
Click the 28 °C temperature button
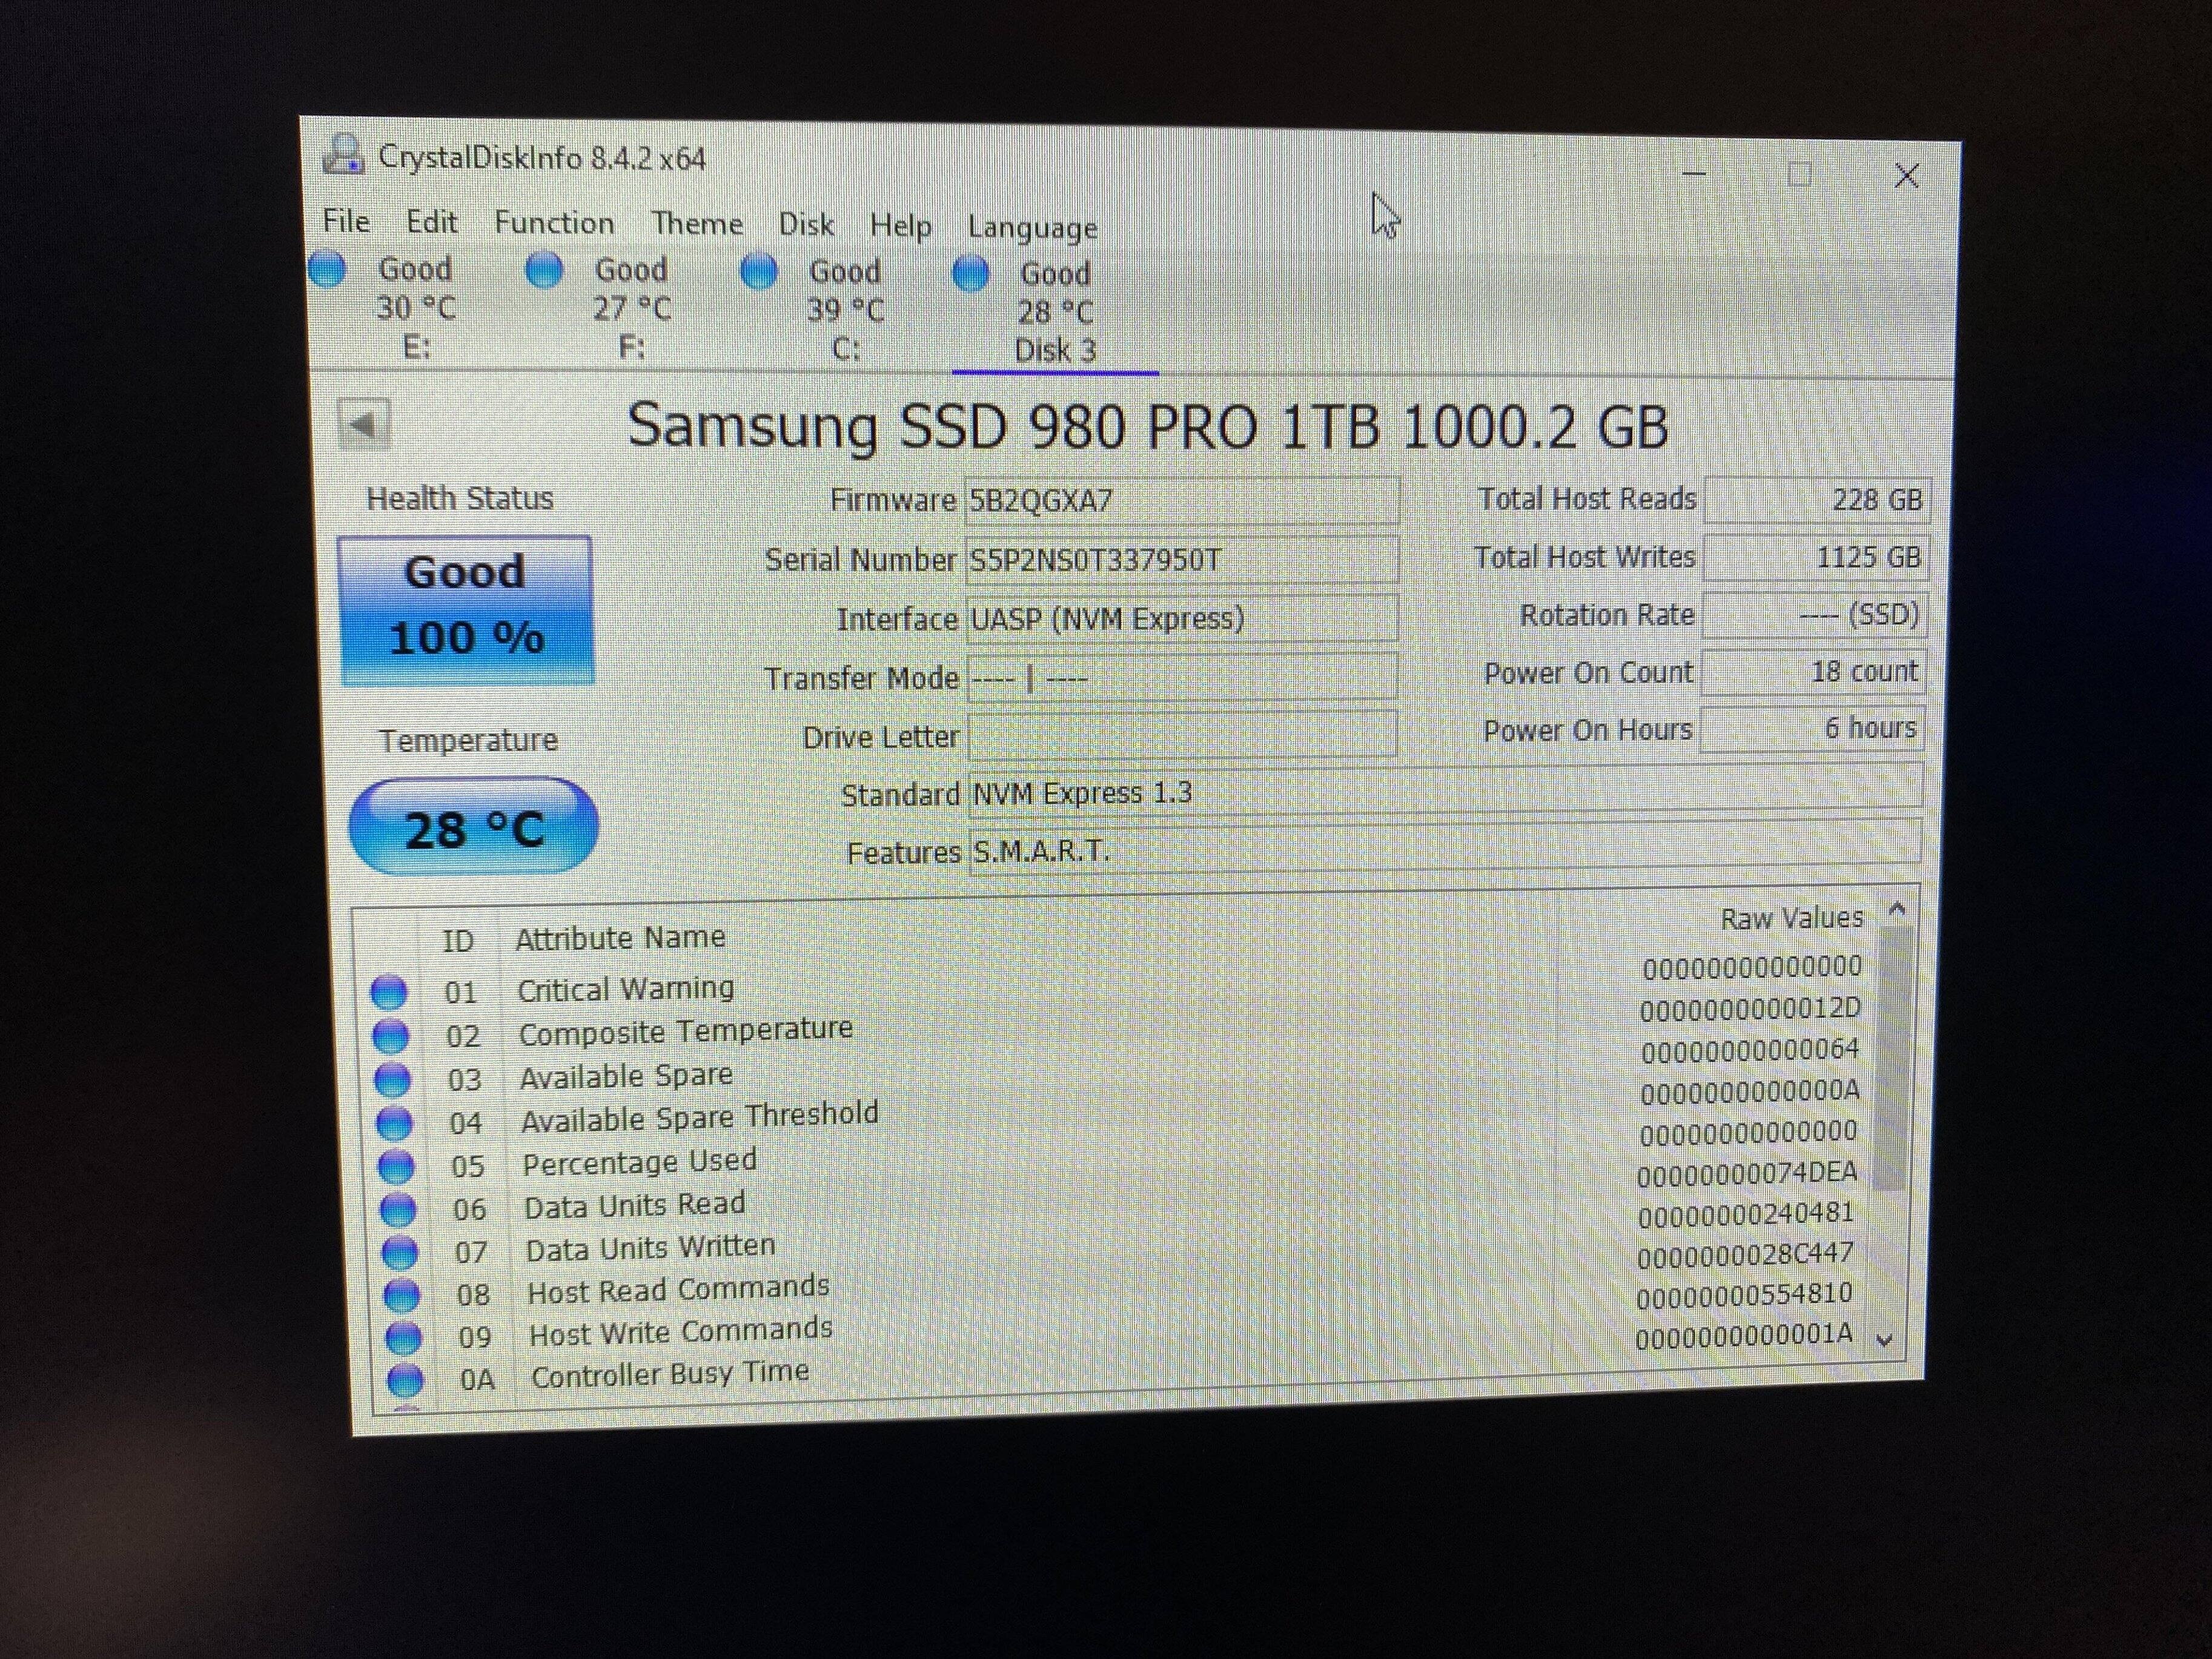point(473,828)
